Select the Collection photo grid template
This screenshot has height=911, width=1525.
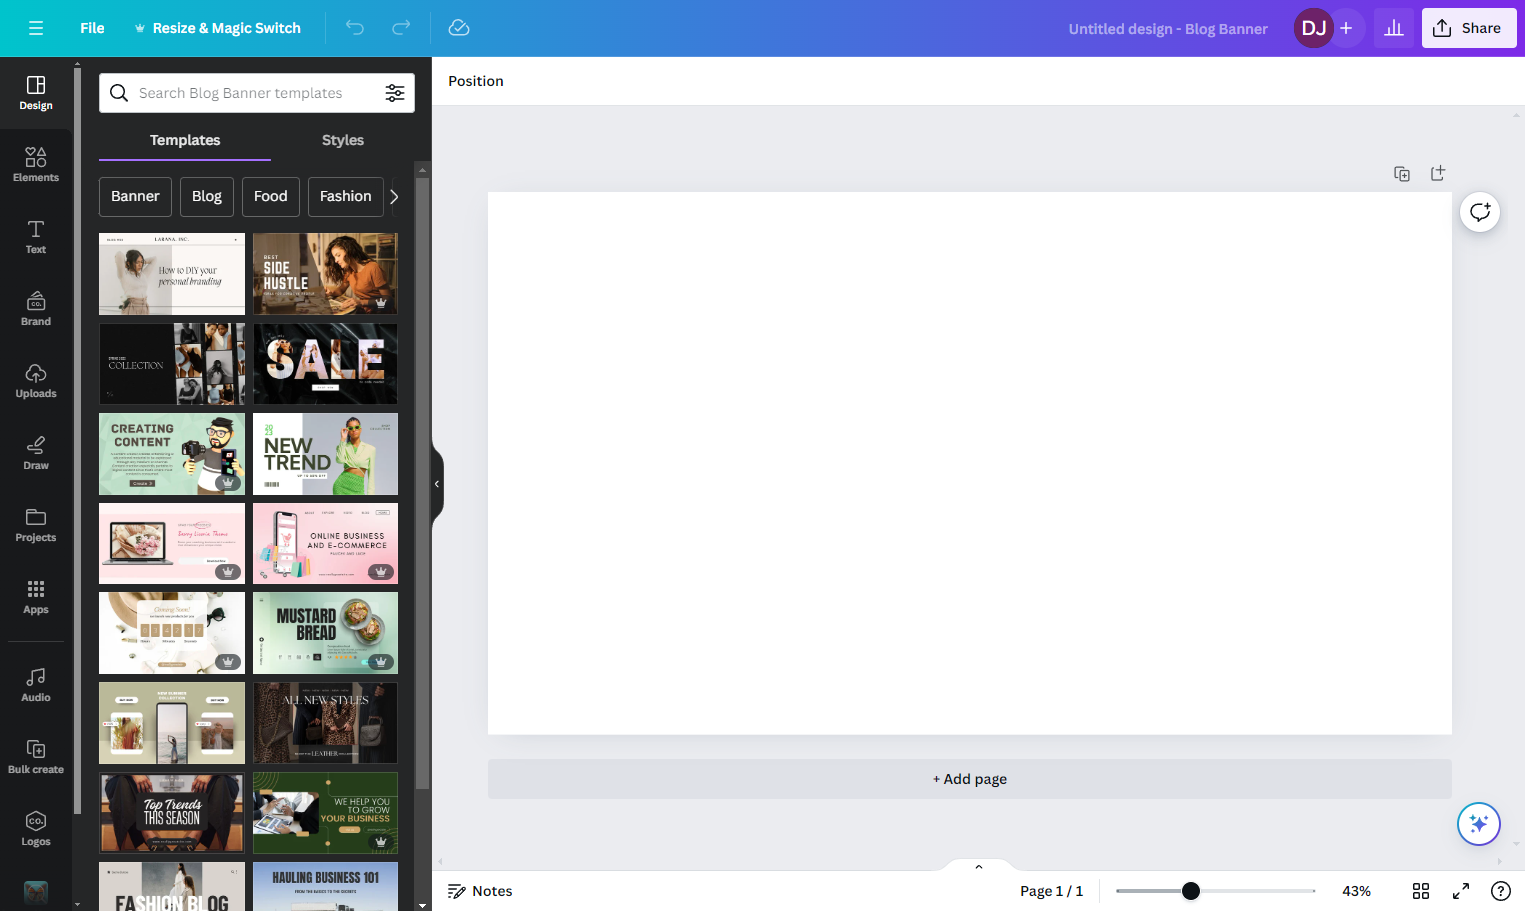point(172,364)
